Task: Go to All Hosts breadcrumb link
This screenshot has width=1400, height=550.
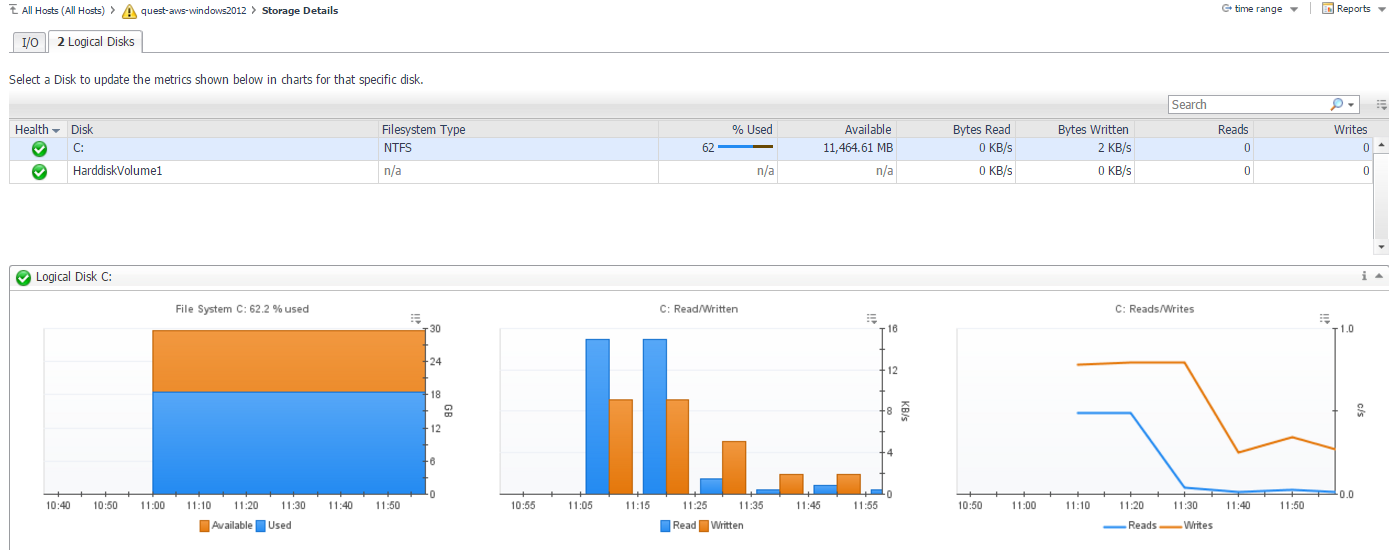Action: [x=62, y=11]
